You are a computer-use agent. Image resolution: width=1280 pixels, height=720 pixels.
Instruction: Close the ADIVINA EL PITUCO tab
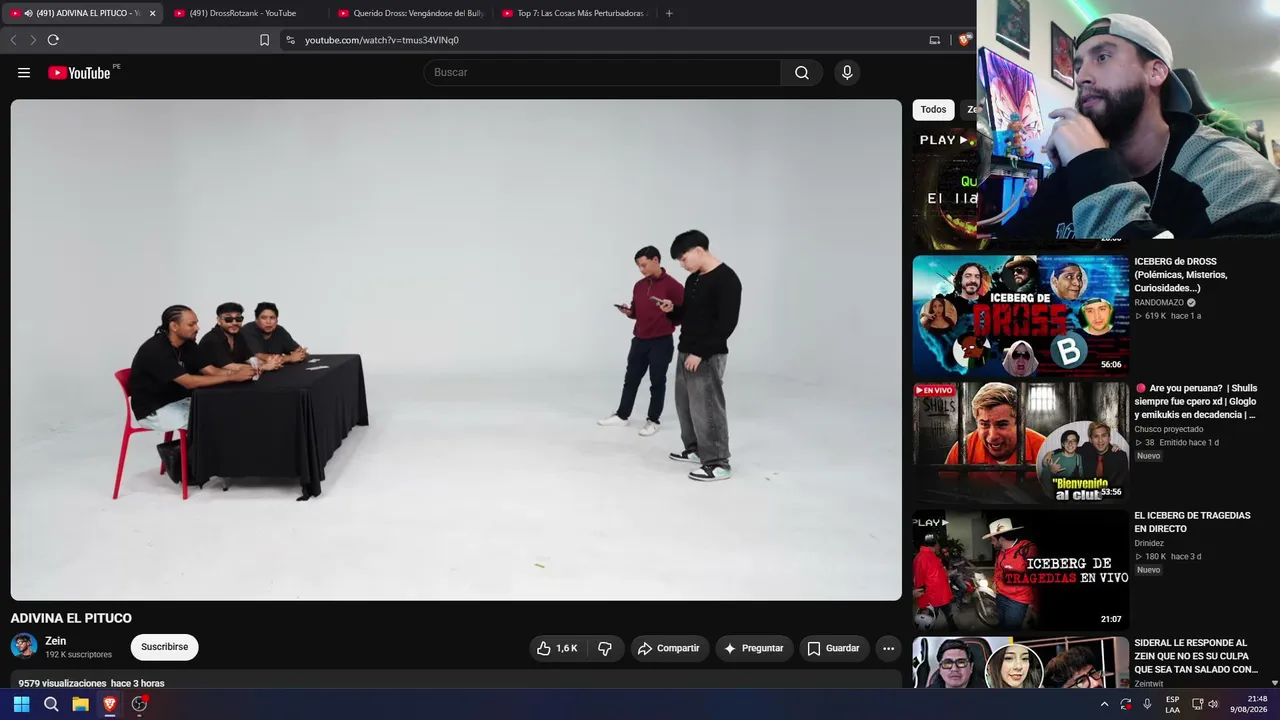click(152, 13)
